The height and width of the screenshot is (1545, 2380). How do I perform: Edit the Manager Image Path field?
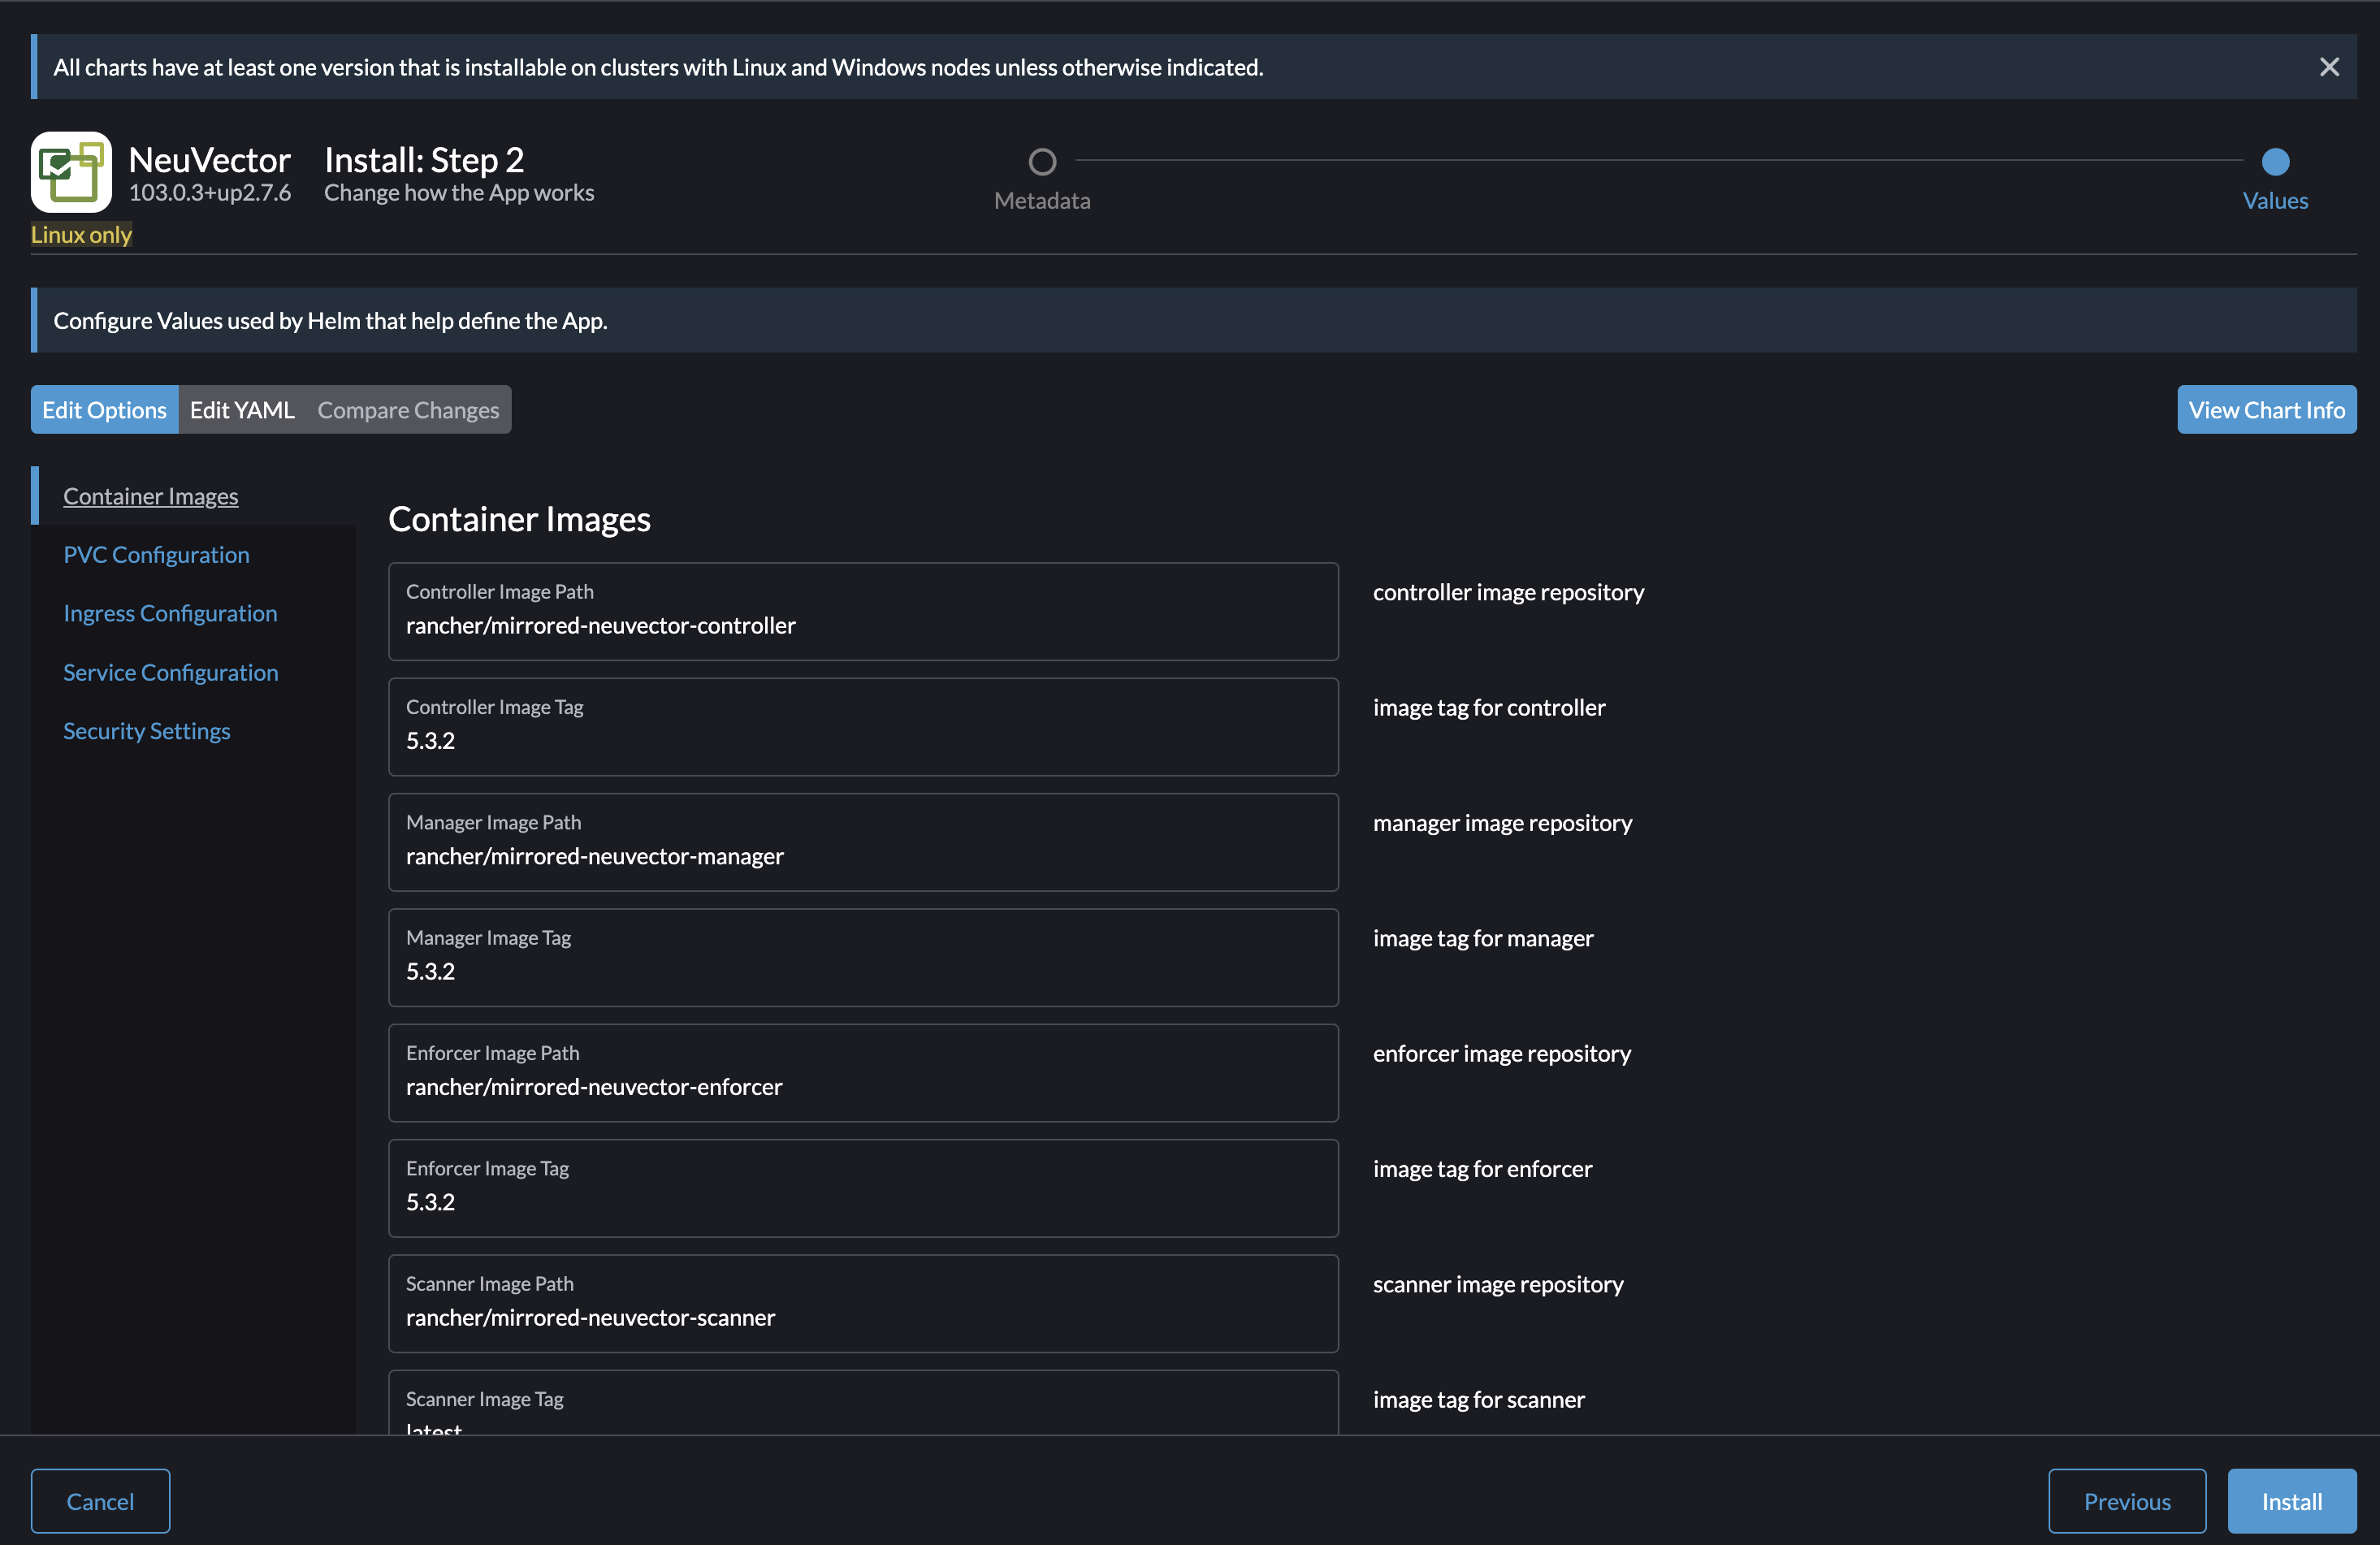(863, 842)
